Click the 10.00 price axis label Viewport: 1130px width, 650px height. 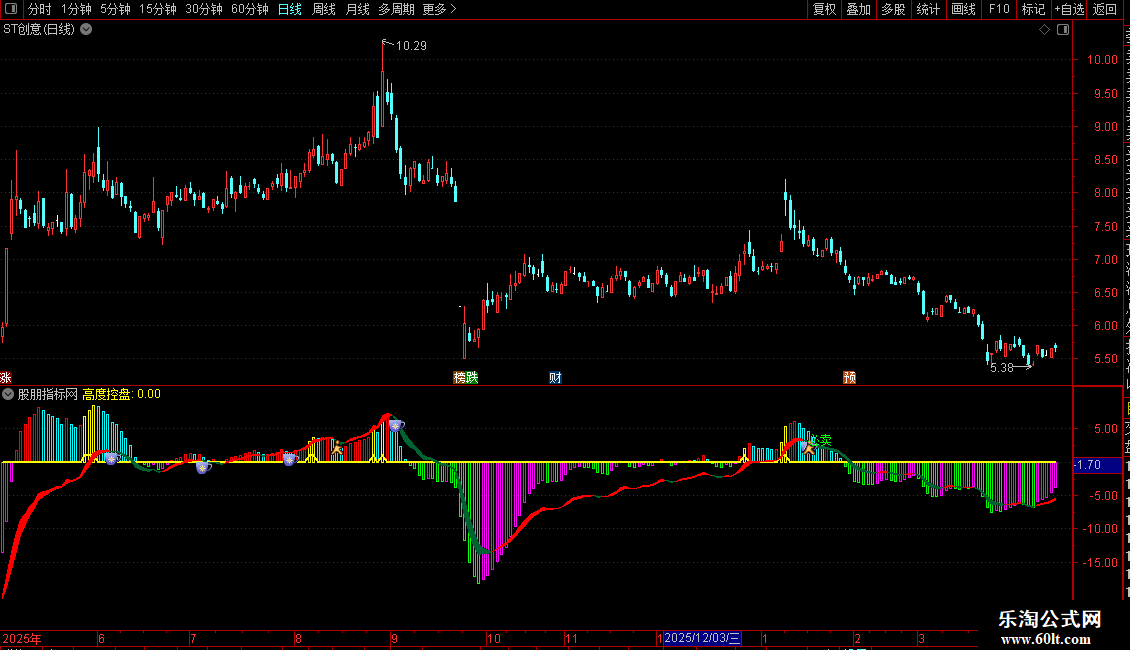(1102, 60)
